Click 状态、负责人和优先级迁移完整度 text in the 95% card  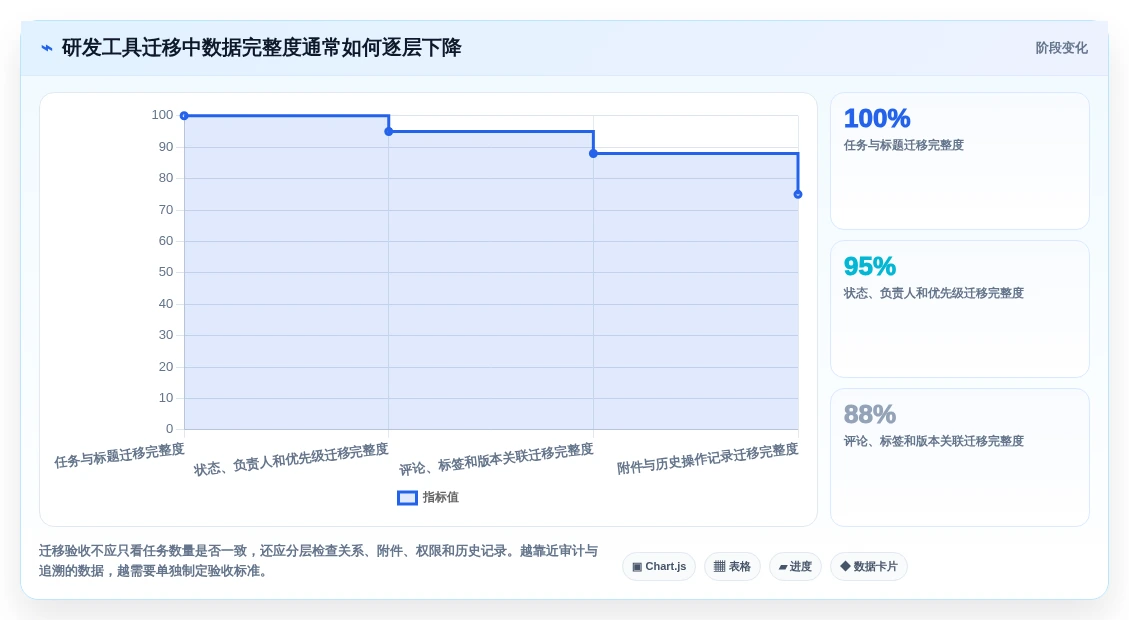[934, 293]
